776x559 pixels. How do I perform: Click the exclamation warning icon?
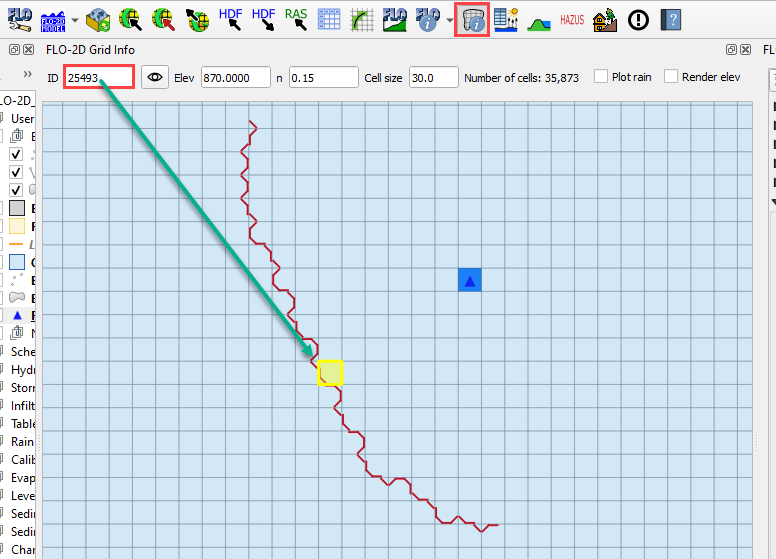[637, 19]
